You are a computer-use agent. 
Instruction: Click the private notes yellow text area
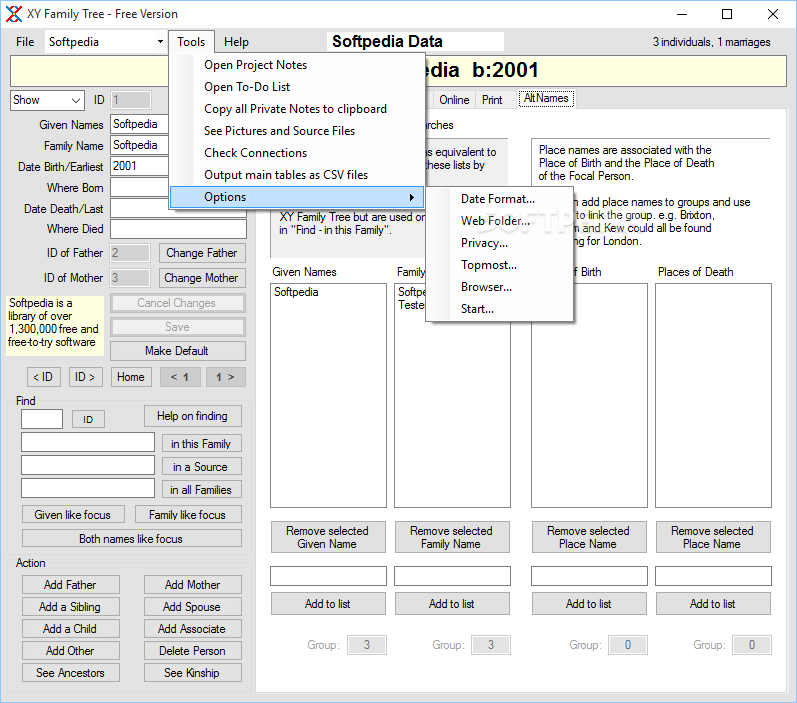(x=55, y=326)
